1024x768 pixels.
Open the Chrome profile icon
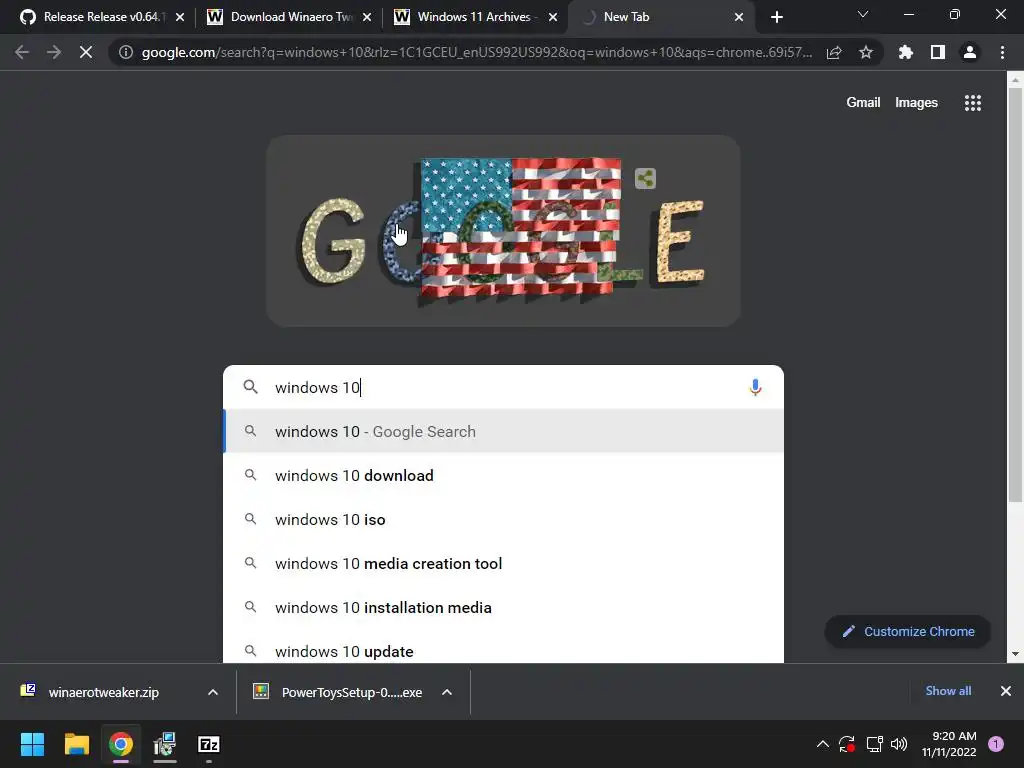(970, 52)
